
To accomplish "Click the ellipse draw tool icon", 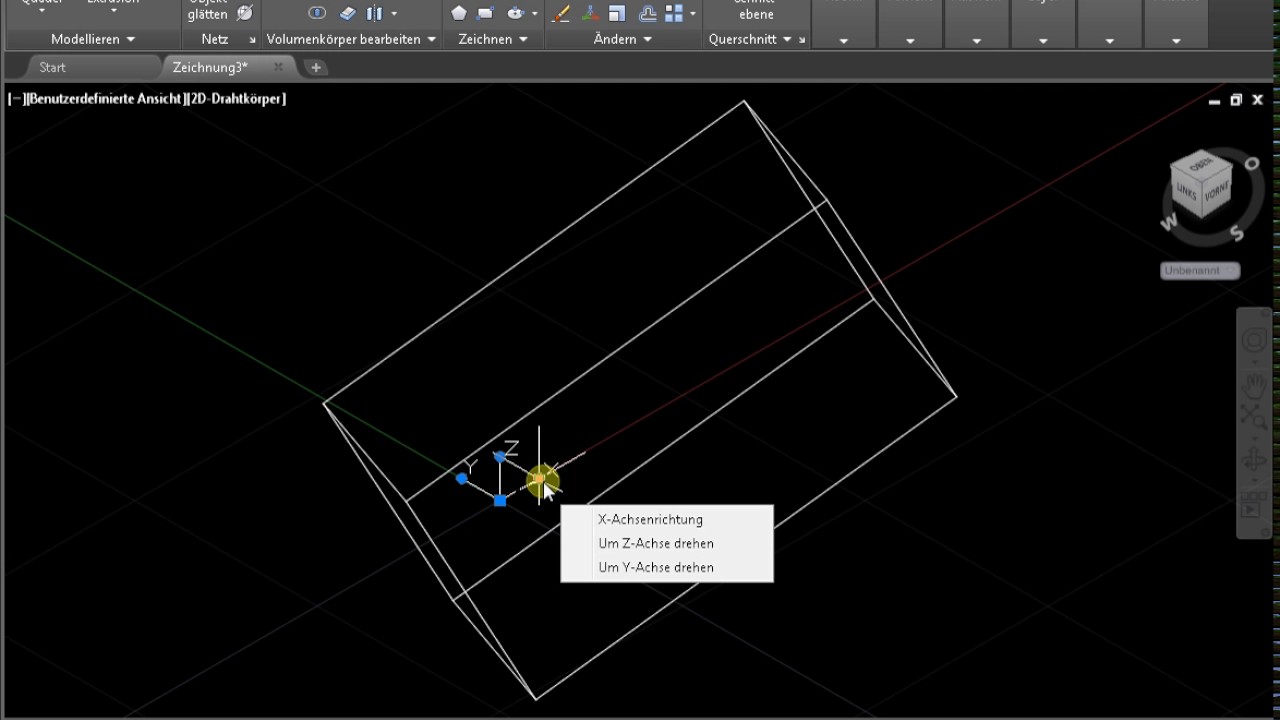I will pyautogui.click(x=515, y=13).
